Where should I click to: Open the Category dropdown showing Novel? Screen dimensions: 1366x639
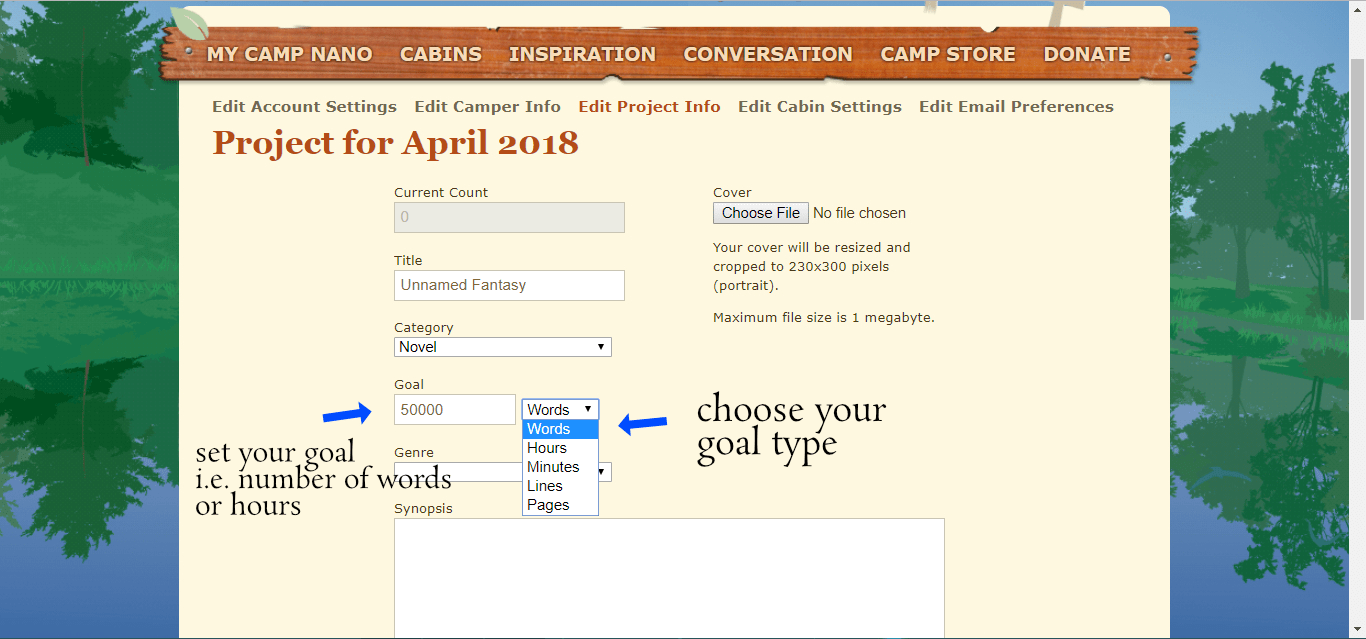502,347
